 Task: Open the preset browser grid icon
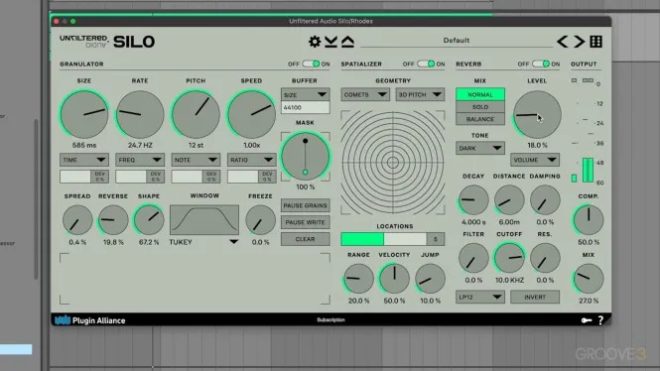(596, 41)
